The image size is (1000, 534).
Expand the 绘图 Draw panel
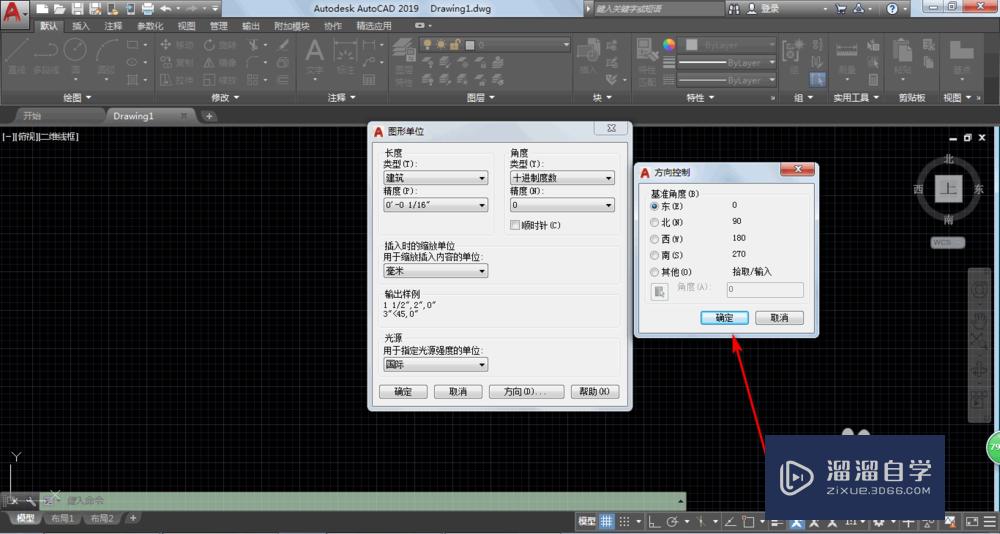(77, 98)
